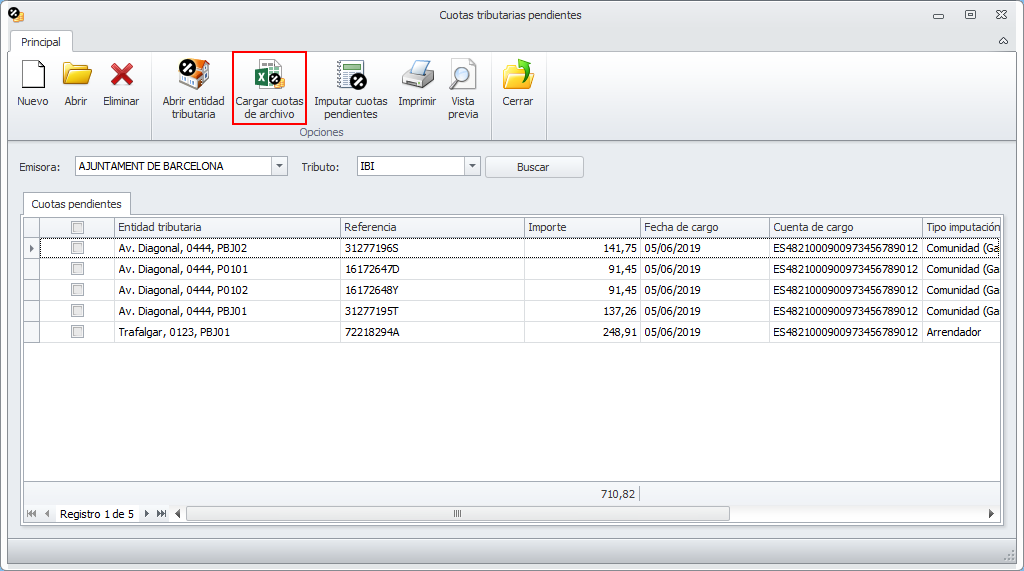Click the scrollbar right arrow
Image resolution: width=1024 pixels, height=571 pixels.
pos(991,514)
